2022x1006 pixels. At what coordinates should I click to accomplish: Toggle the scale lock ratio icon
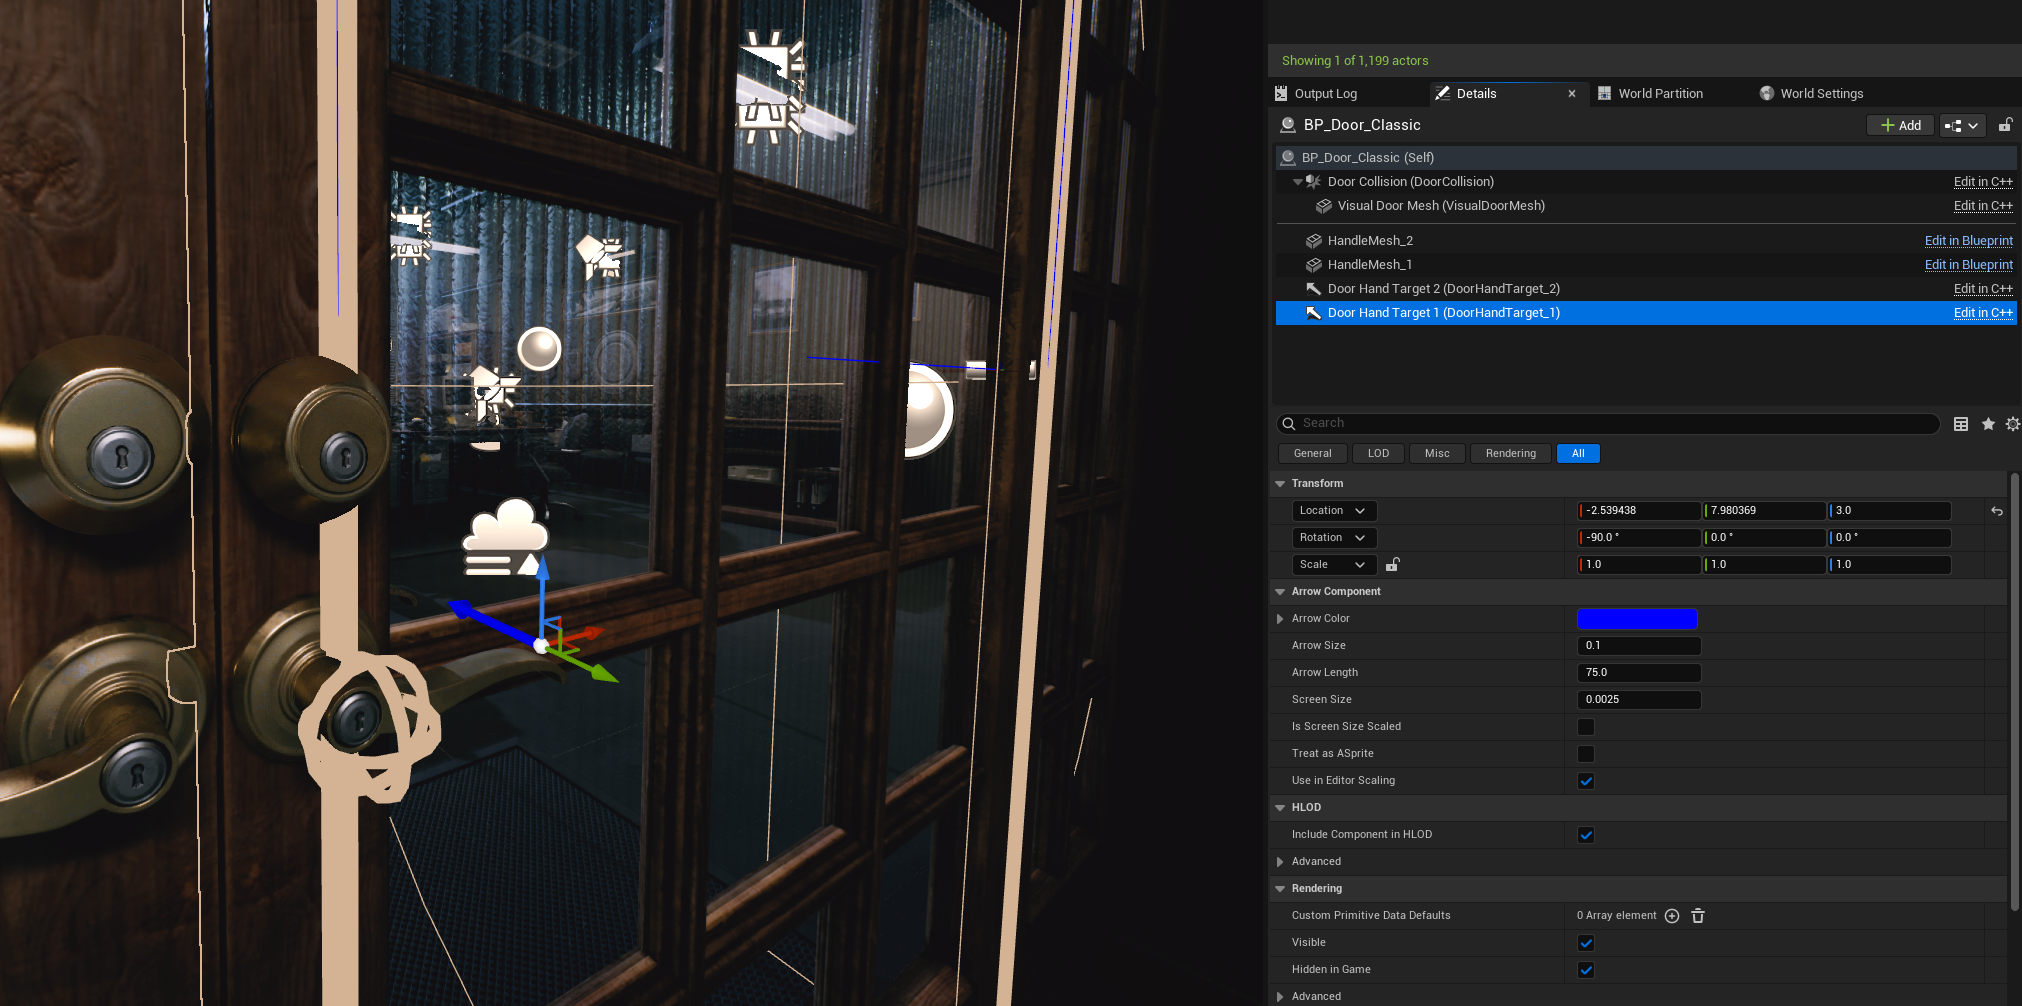(1392, 565)
